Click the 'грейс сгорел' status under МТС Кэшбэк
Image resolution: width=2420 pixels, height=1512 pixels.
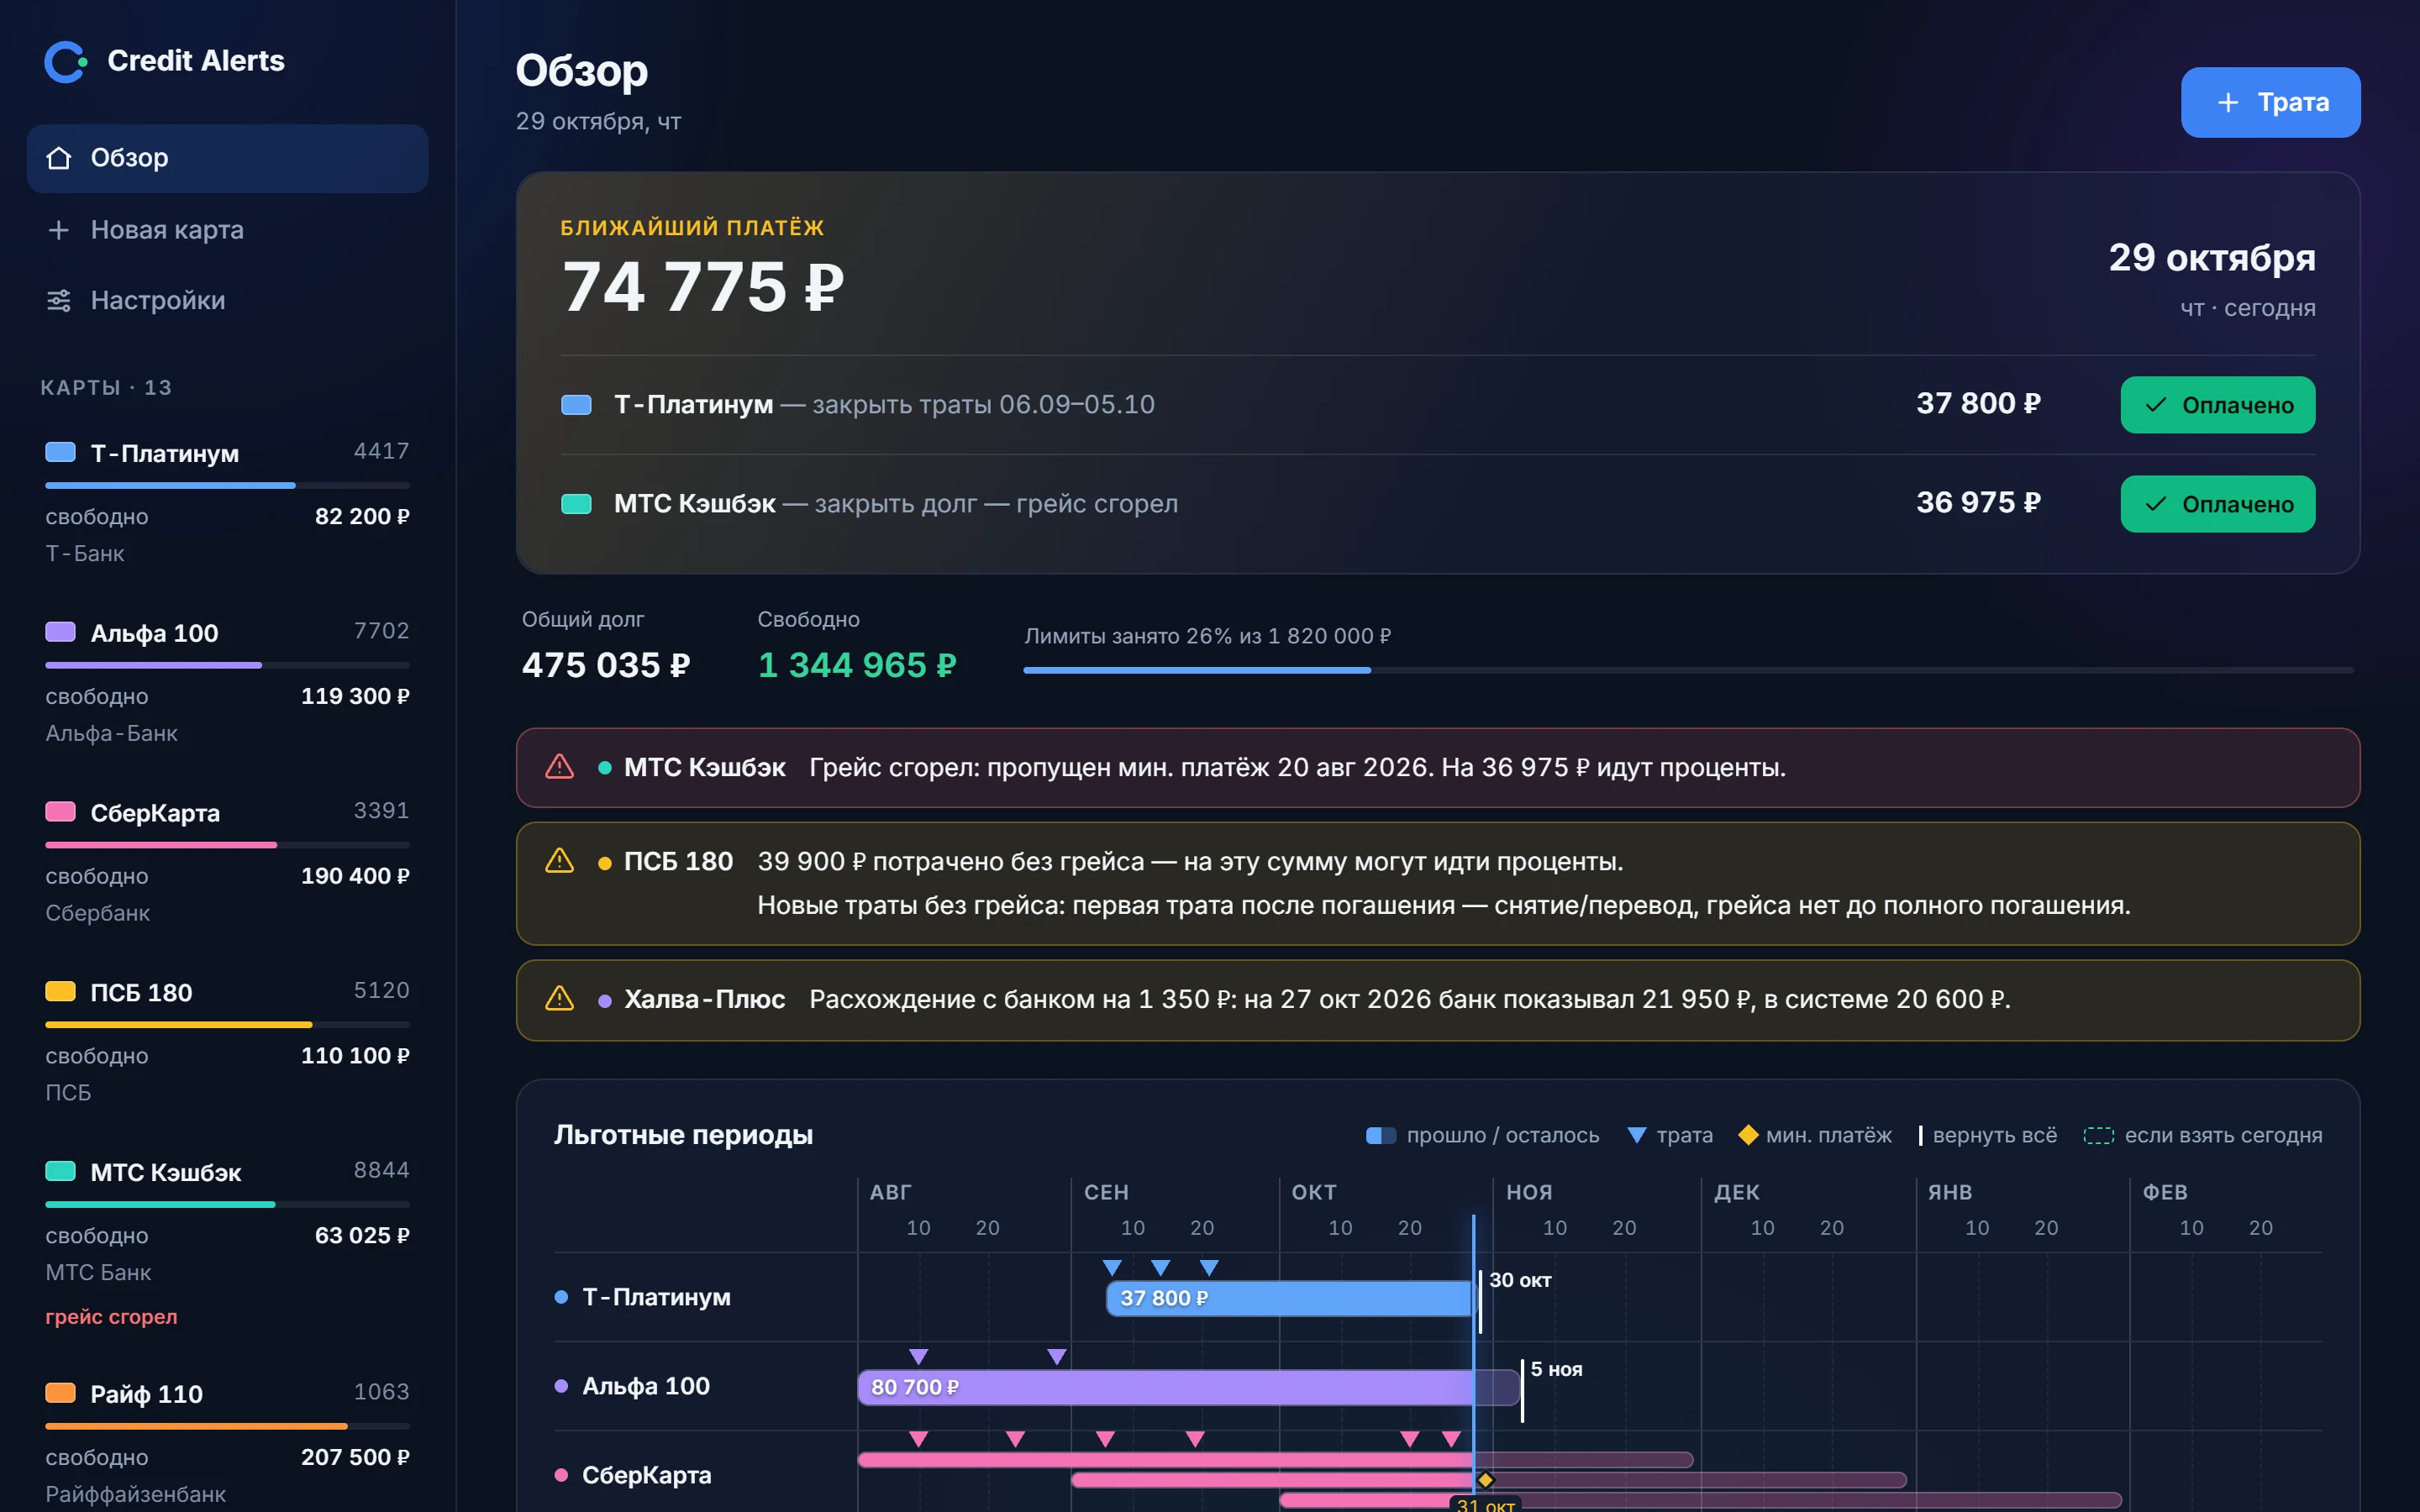point(111,1316)
